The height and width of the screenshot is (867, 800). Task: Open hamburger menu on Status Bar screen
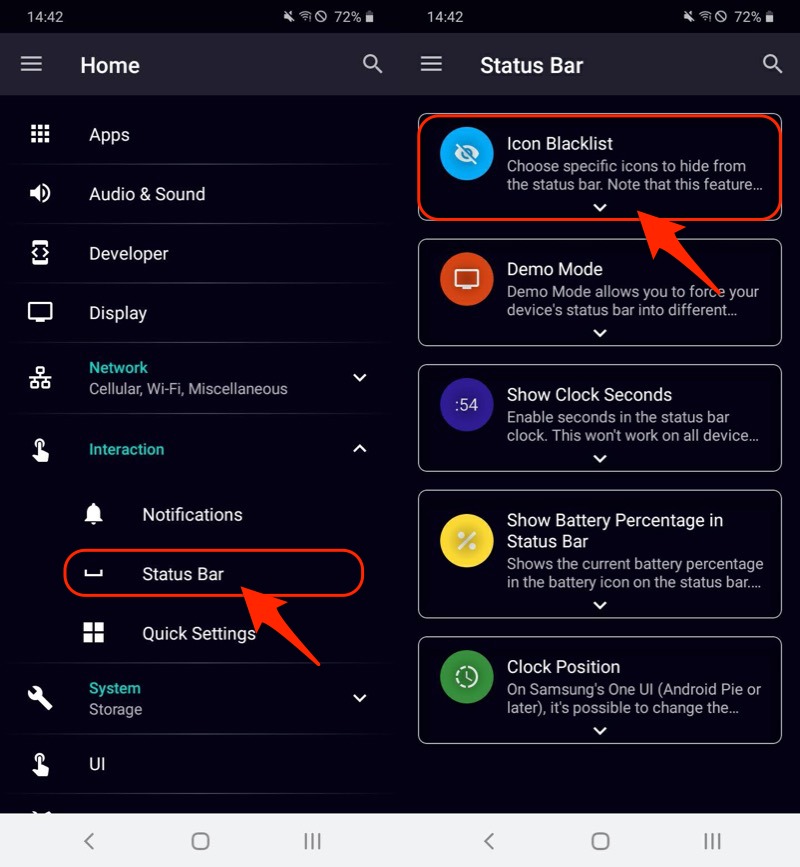tap(431, 65)
